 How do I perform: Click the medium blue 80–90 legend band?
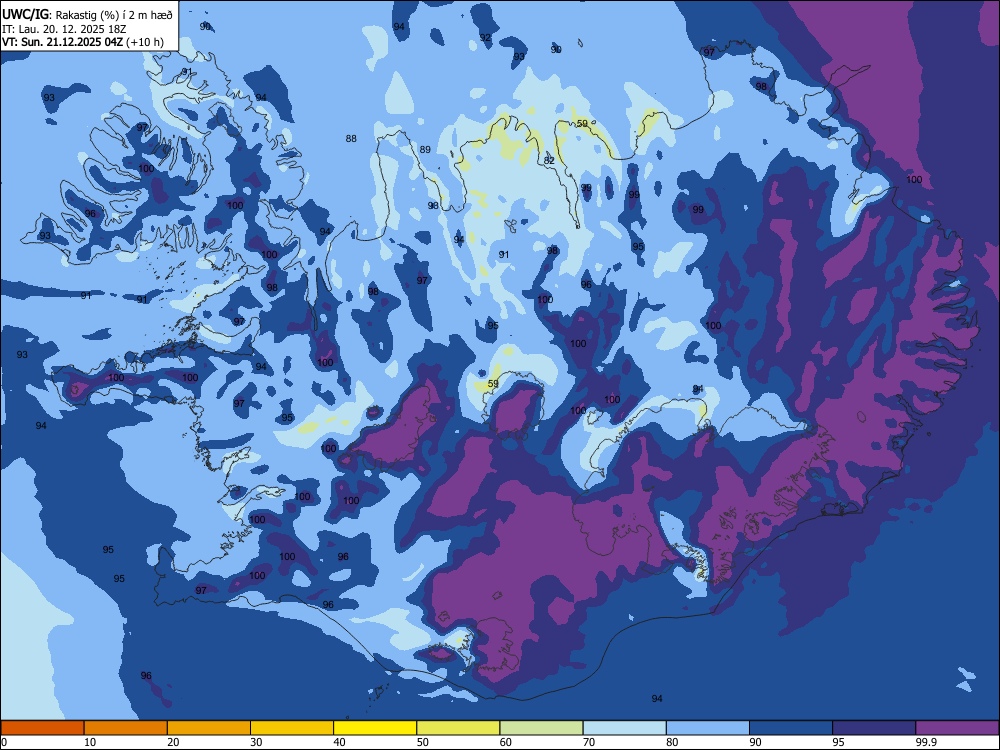coord(708,728)
